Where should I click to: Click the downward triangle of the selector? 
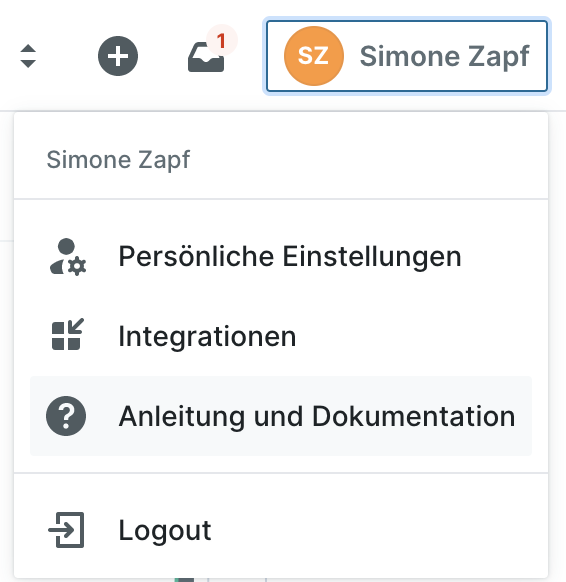[x=28, y=64]
